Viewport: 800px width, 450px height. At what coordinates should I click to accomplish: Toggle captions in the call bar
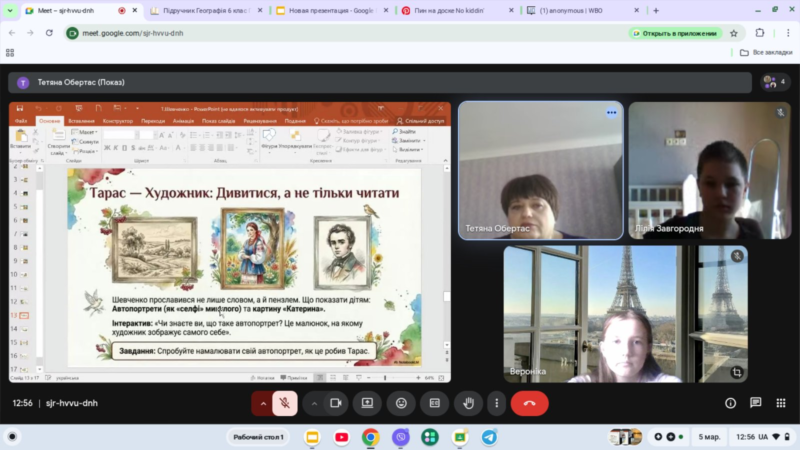(x=434, y=403)
